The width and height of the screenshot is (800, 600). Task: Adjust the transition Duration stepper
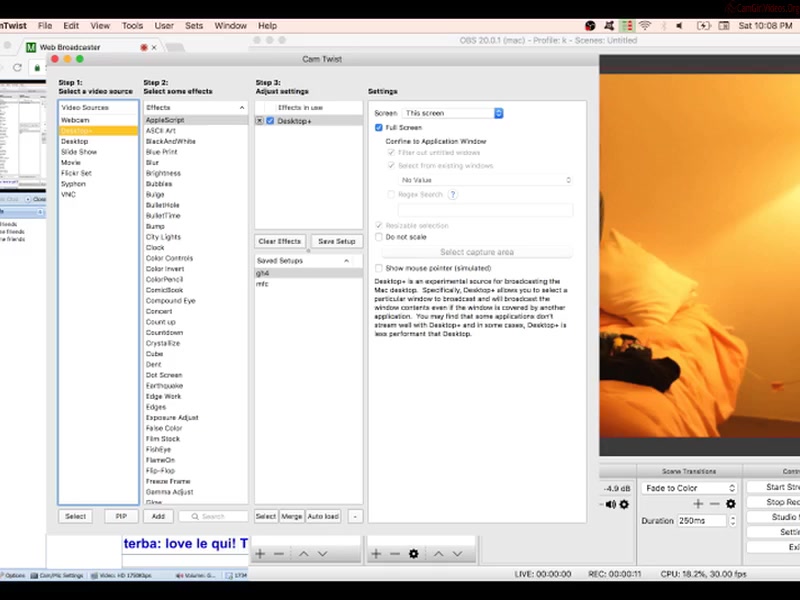[734, 521]
